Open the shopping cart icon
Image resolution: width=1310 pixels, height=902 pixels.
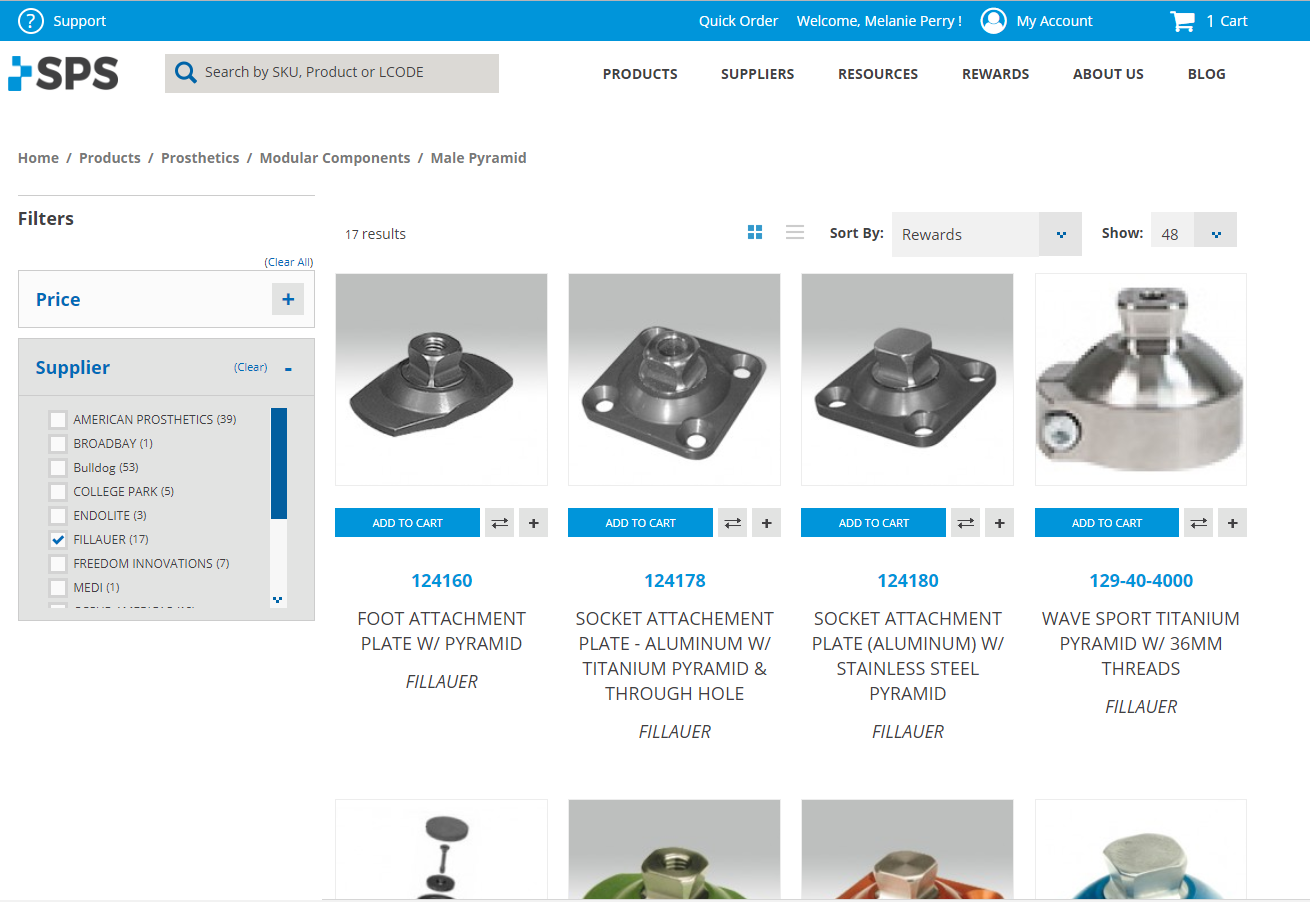[x=1183, y=21]
